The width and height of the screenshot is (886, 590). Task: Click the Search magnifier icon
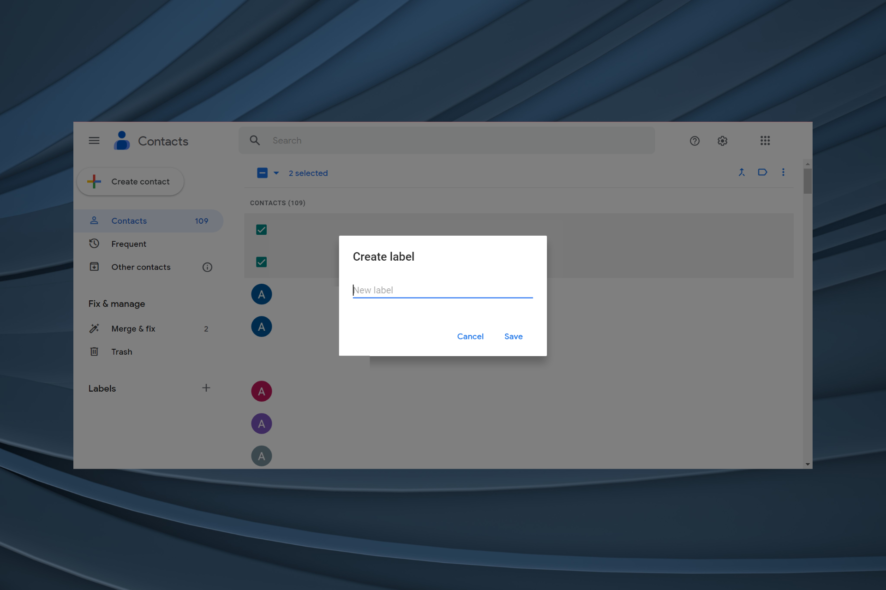(254, 140)
